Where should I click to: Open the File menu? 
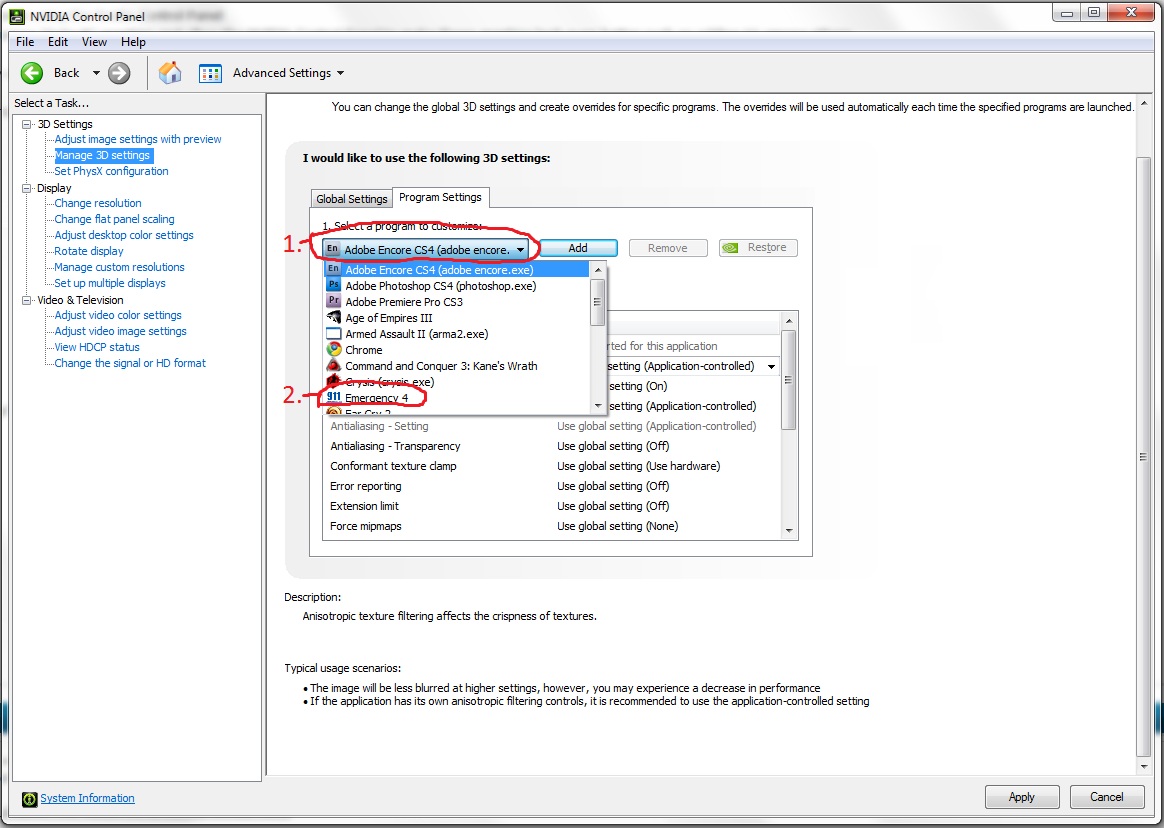point(25,42)
